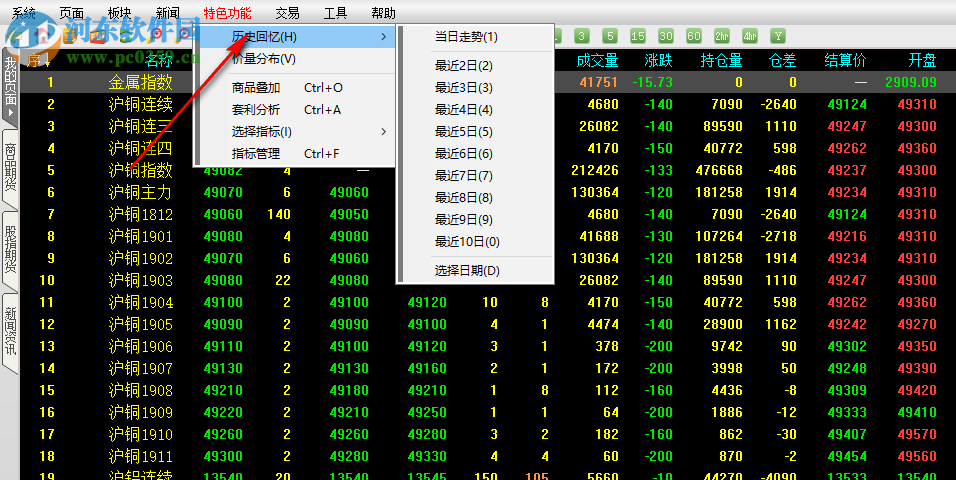The image size is (956, 480).
Task: Select the 沪铜1910 contract row
Action: (x=488, y=434)
